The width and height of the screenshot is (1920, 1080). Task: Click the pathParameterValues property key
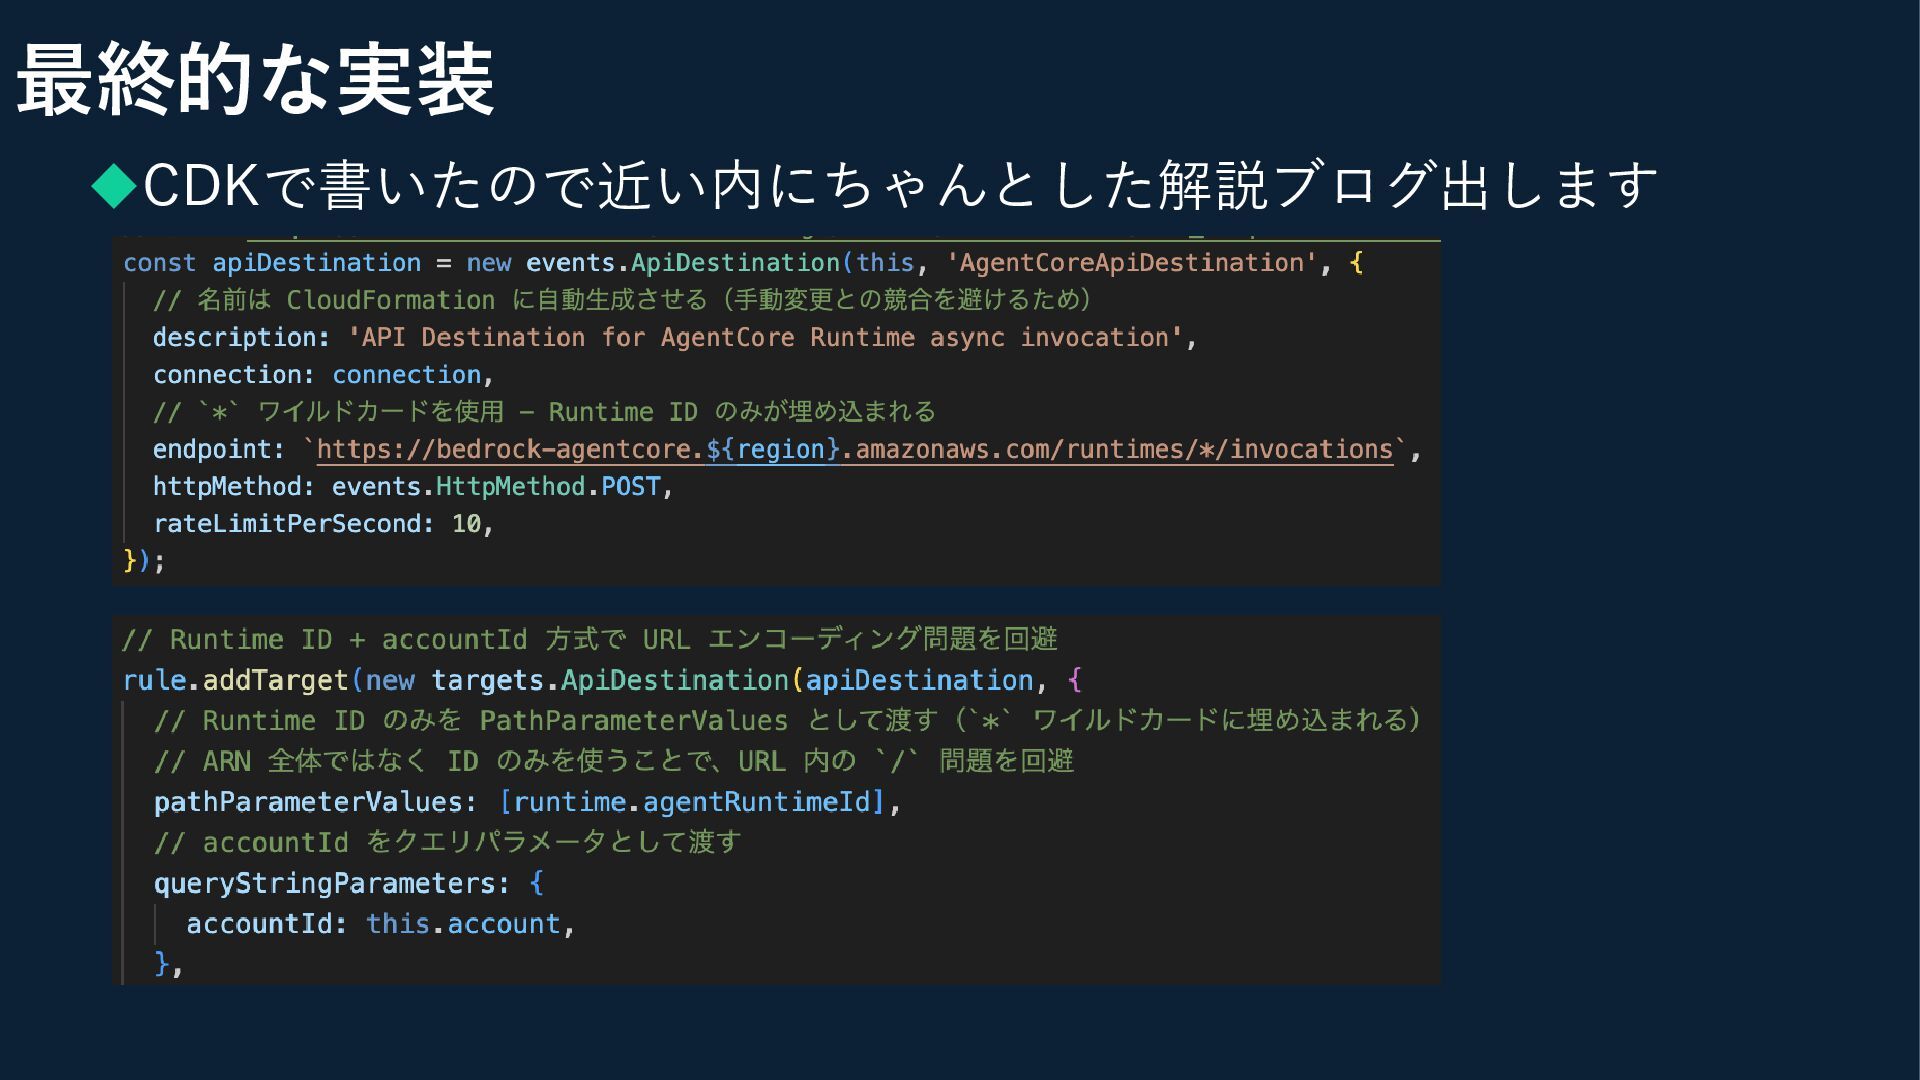click(308, 803)
